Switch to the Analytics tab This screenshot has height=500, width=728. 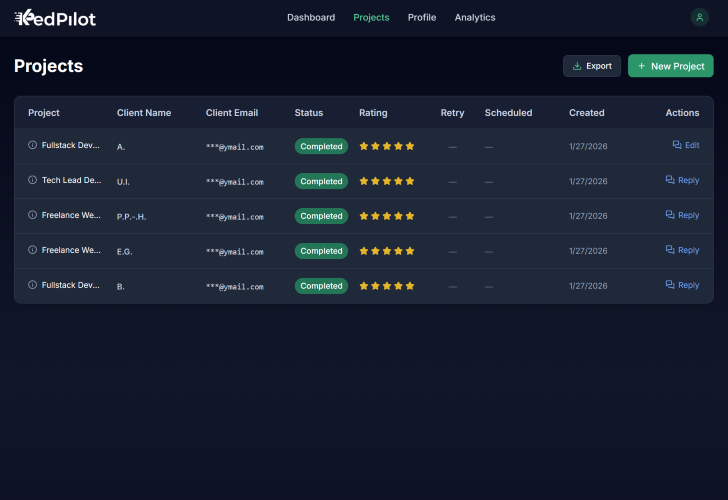(475, 18)
